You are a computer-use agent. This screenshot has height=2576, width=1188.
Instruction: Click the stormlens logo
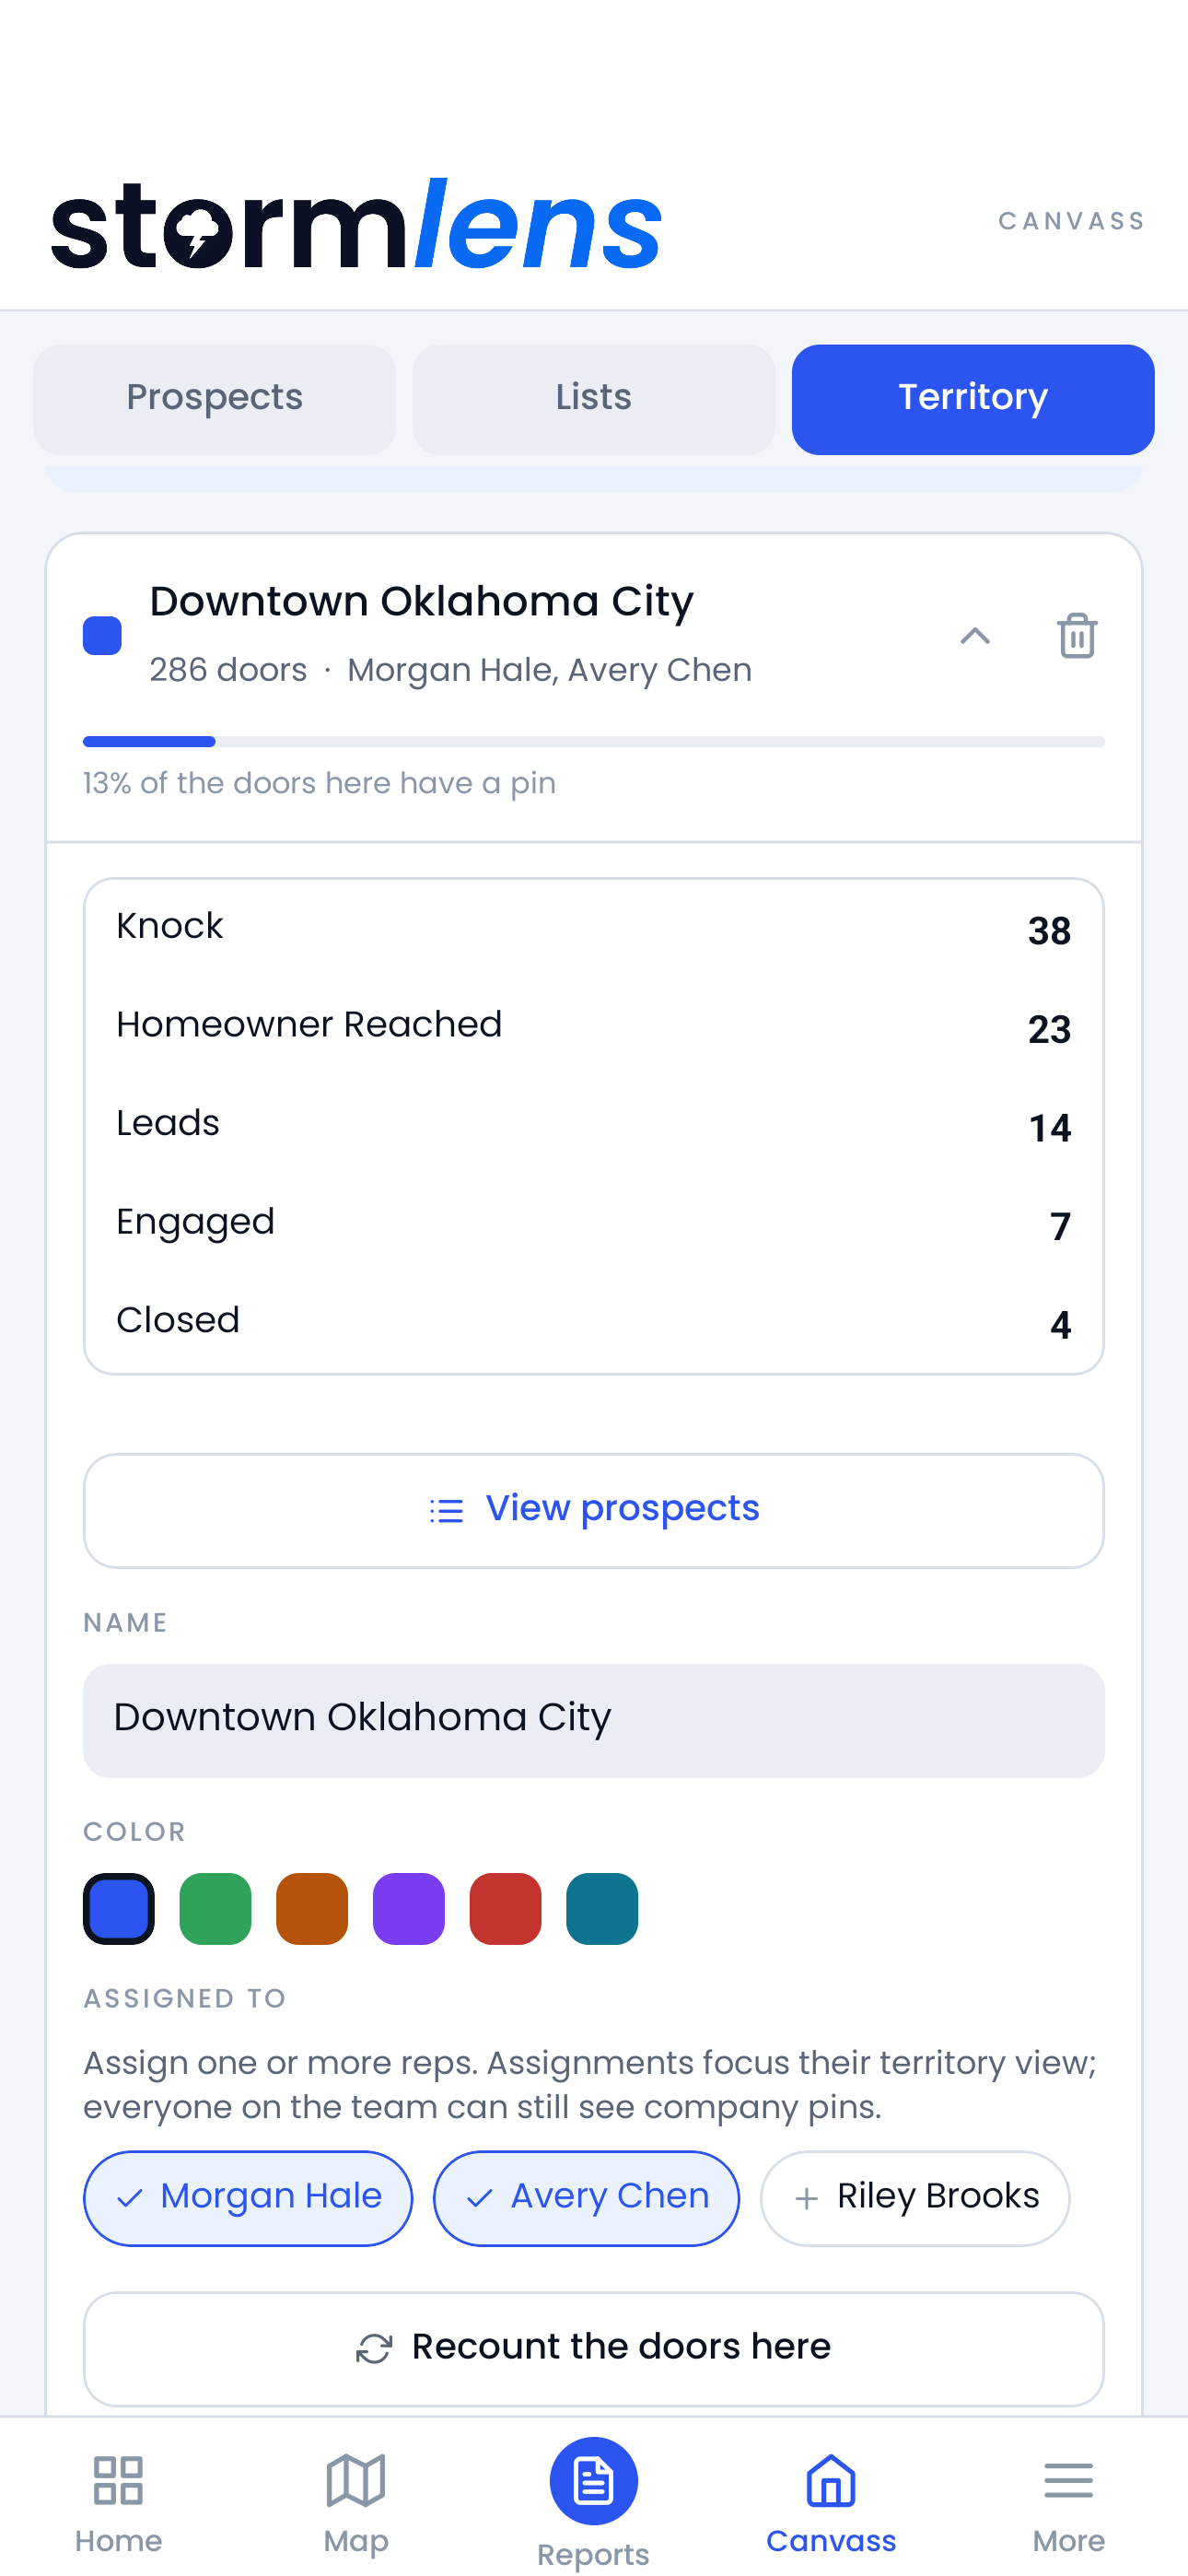point(356,224)
